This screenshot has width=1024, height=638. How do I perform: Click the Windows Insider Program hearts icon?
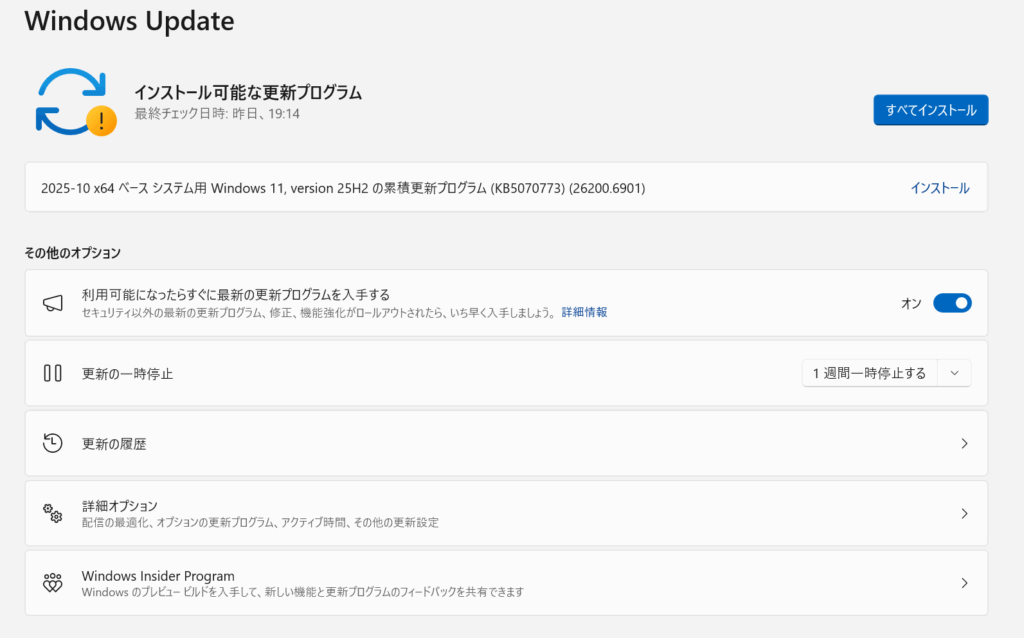point(53,583)
